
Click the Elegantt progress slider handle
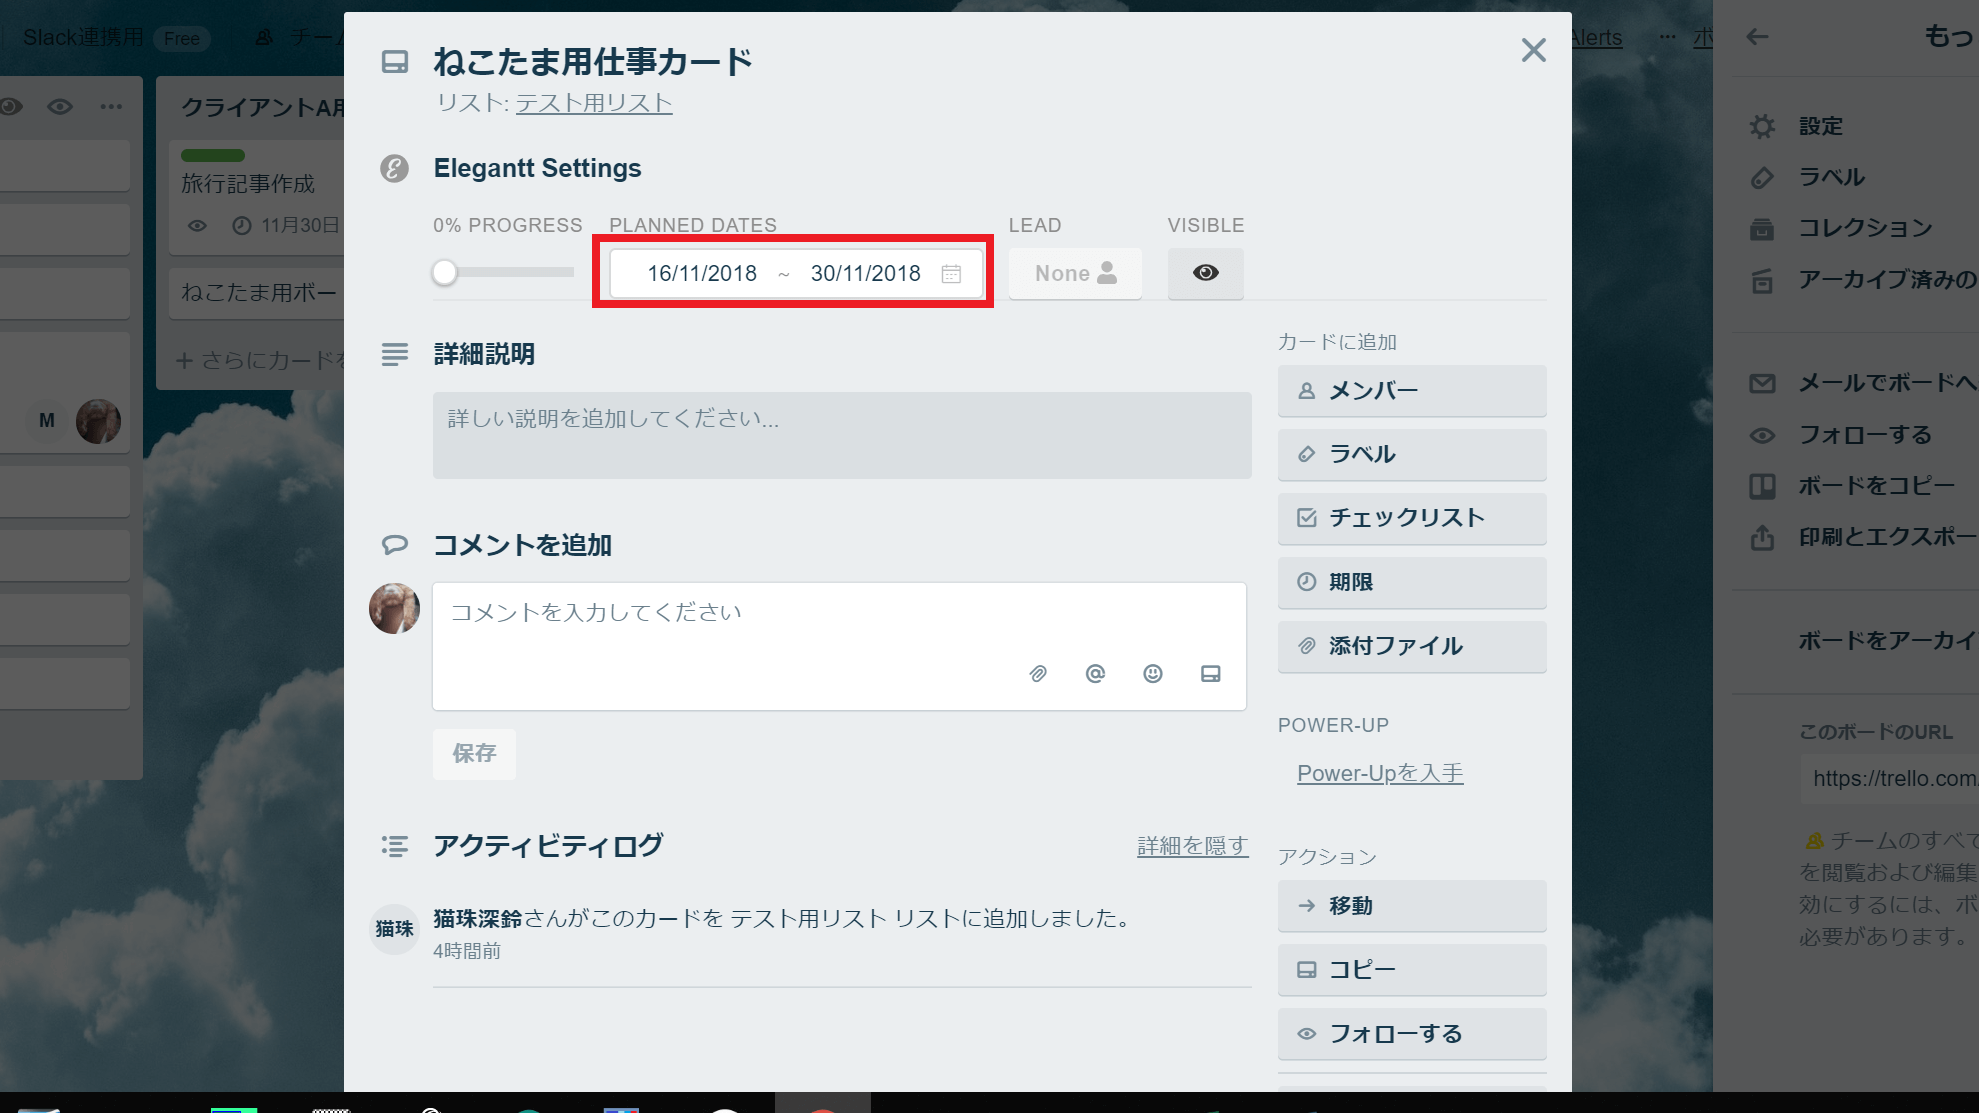(x=445, y=273)
